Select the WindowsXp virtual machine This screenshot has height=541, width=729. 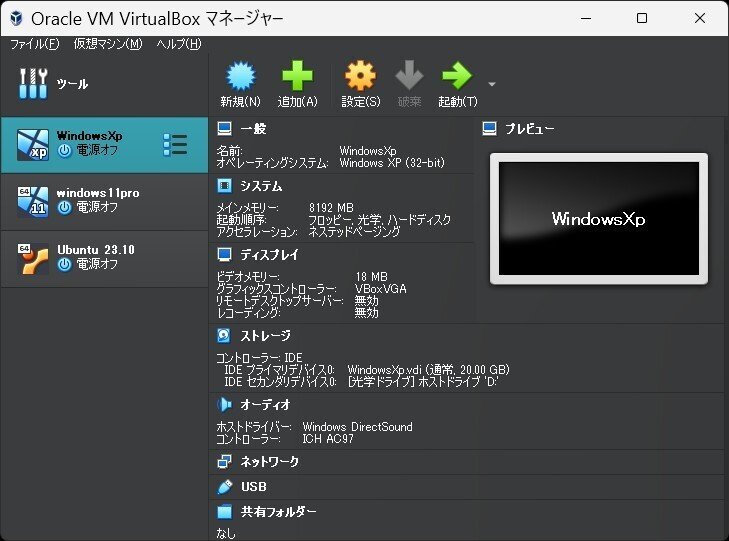pyautogui.click(x=105, y=145)
